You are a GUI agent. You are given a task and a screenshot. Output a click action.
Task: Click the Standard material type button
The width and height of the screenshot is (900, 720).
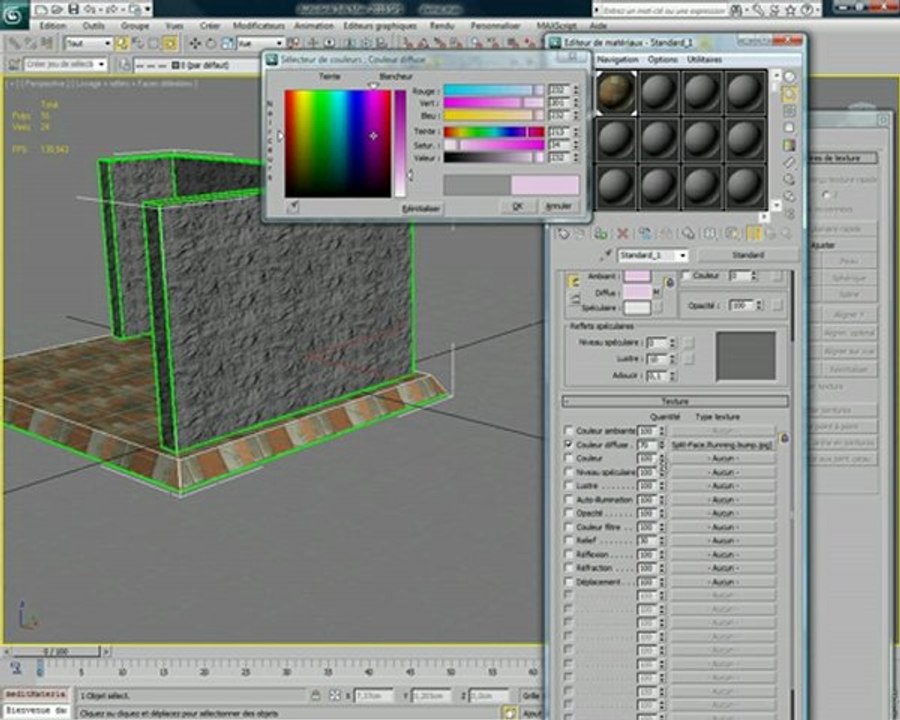[748, 255]
